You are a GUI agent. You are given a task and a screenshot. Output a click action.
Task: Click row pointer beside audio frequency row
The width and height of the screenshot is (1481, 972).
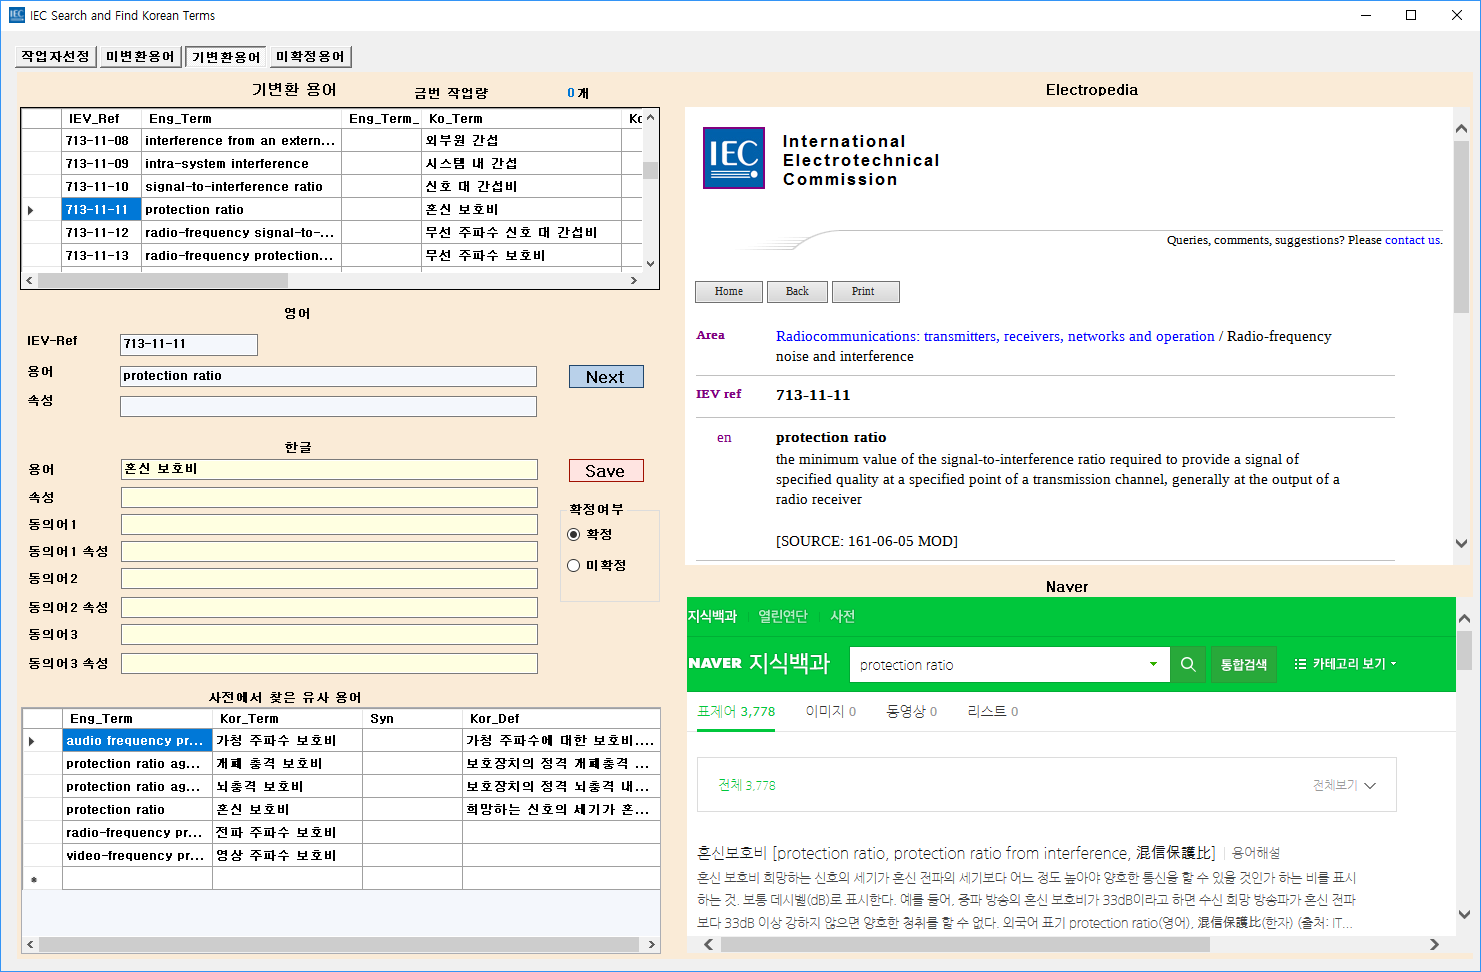click(32, 741)
